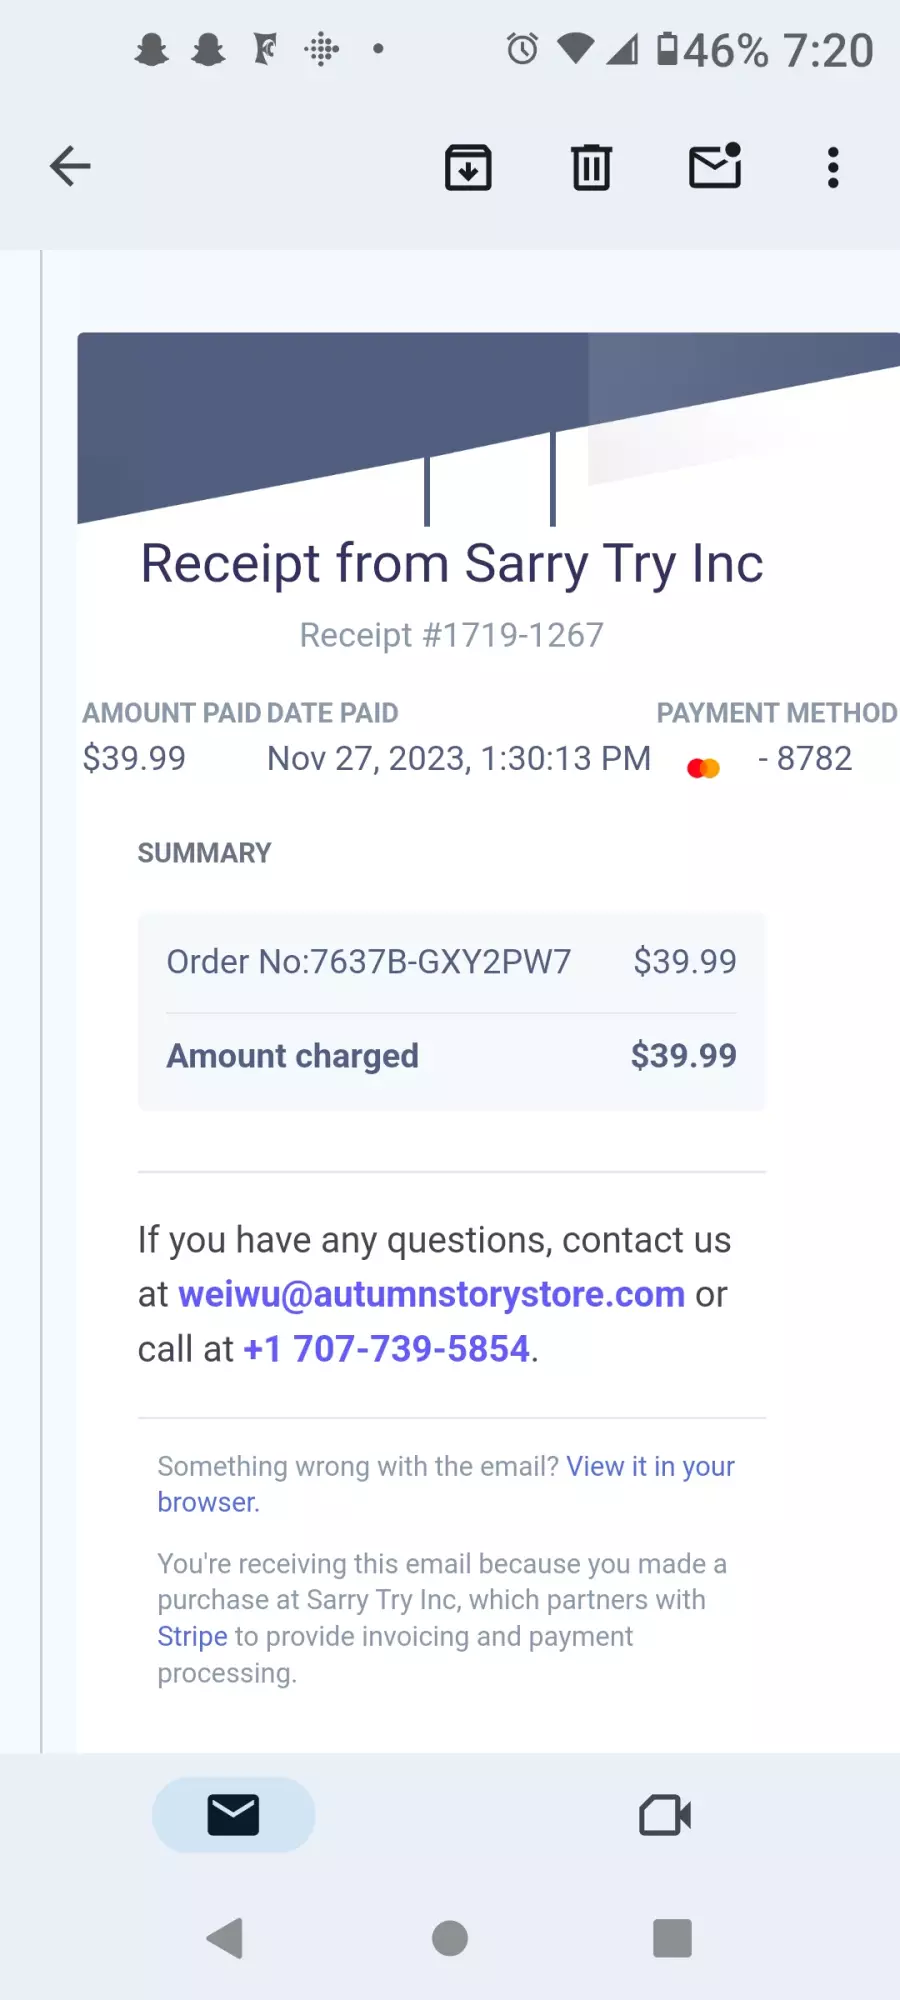This screenshot has width=900, height=2000.
Task: Open weiwu@autumnstorystore.com email link
Action: click(x=431, y=1294)
